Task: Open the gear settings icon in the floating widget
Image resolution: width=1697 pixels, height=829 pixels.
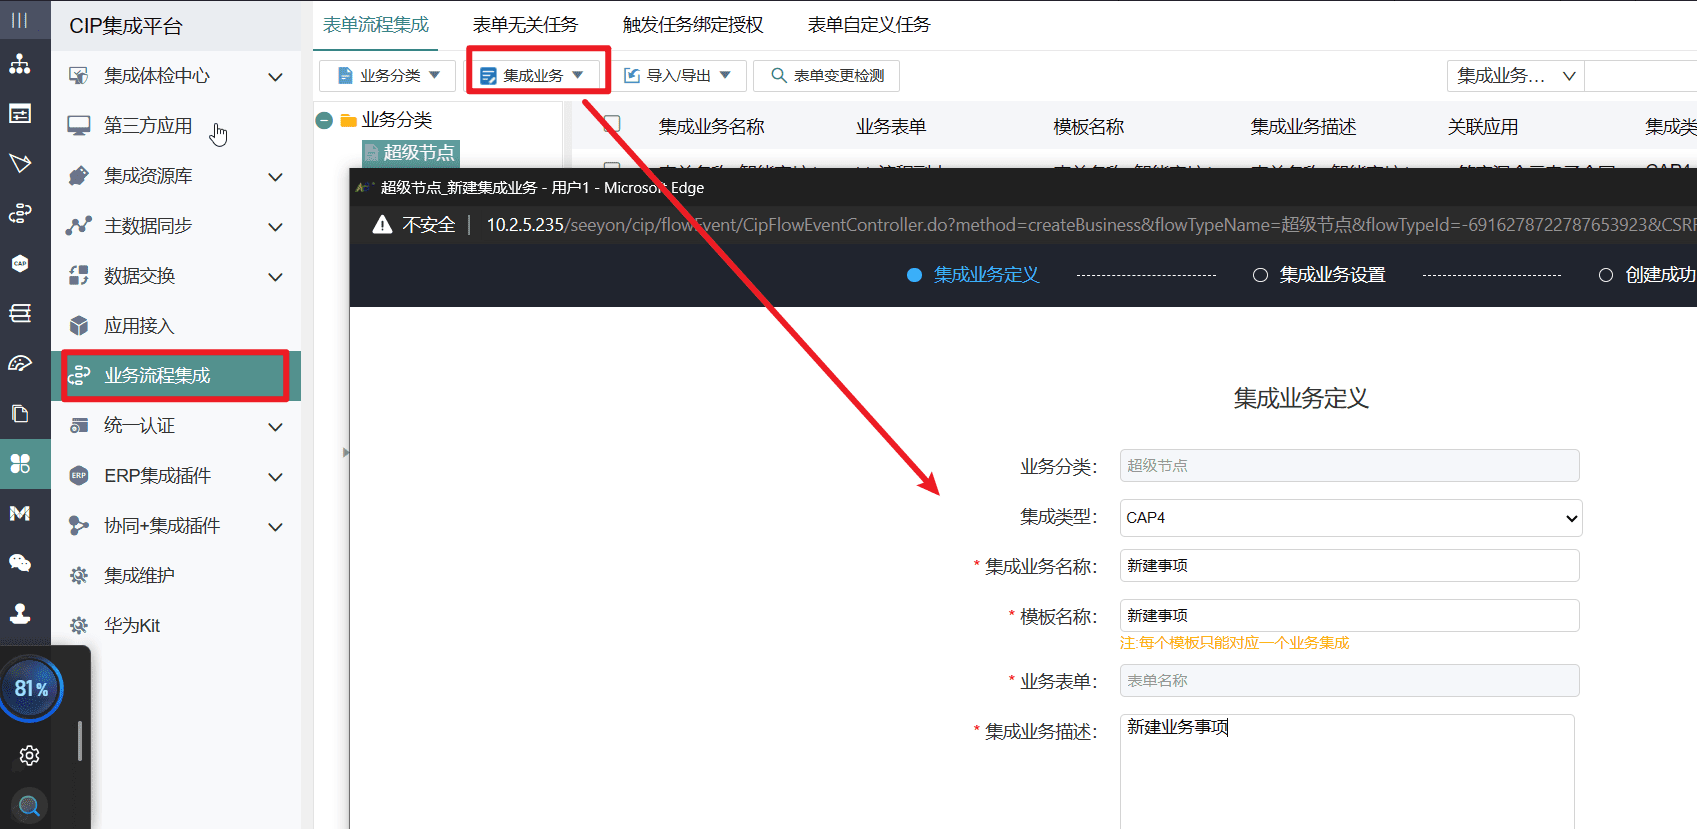Action: tap(30, 756)
